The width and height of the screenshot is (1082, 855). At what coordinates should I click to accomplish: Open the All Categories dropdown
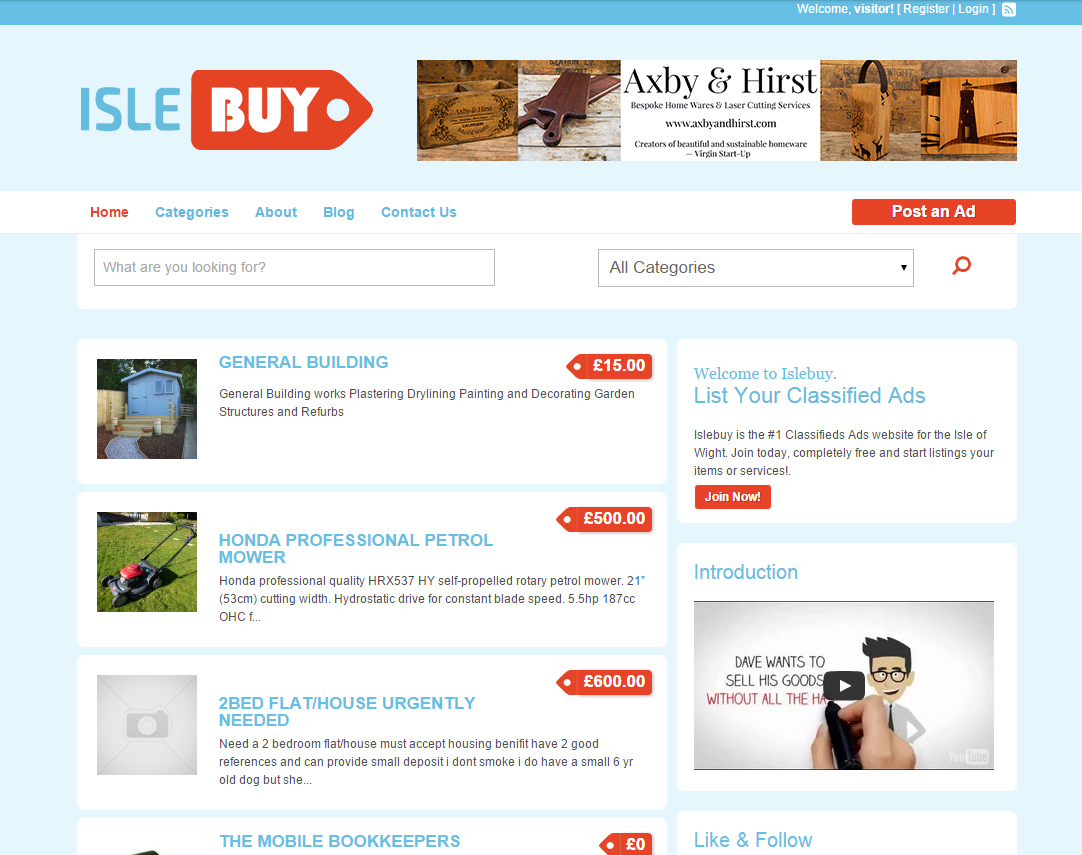tap(756, 268)
